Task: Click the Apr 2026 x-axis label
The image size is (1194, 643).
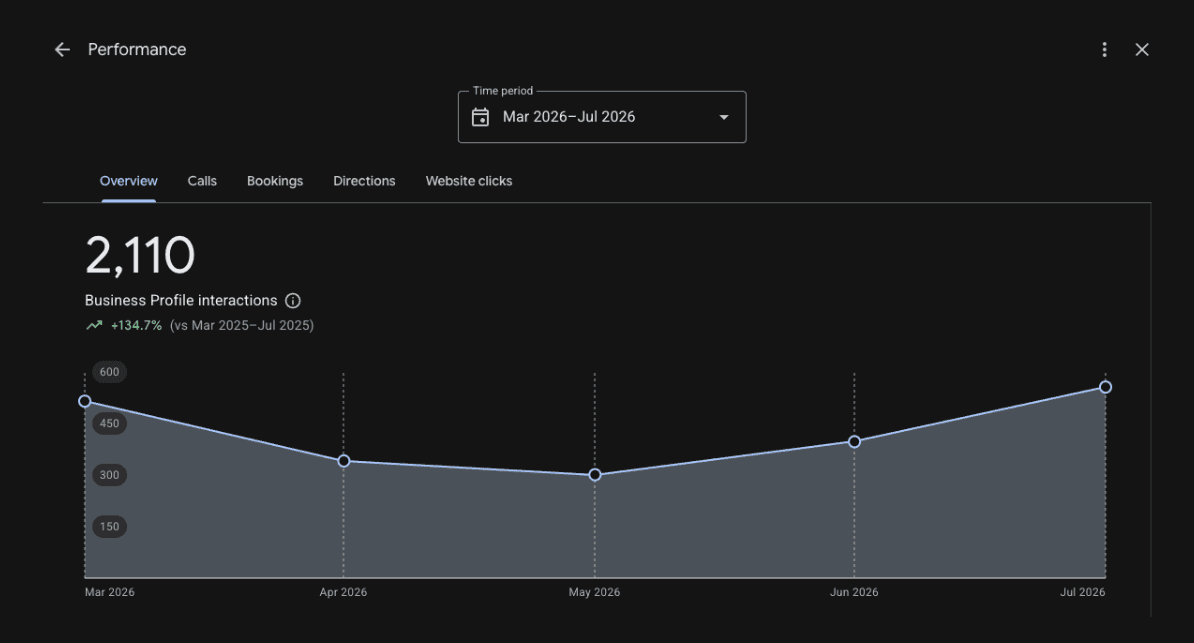Action: click(x=343, y=592)
